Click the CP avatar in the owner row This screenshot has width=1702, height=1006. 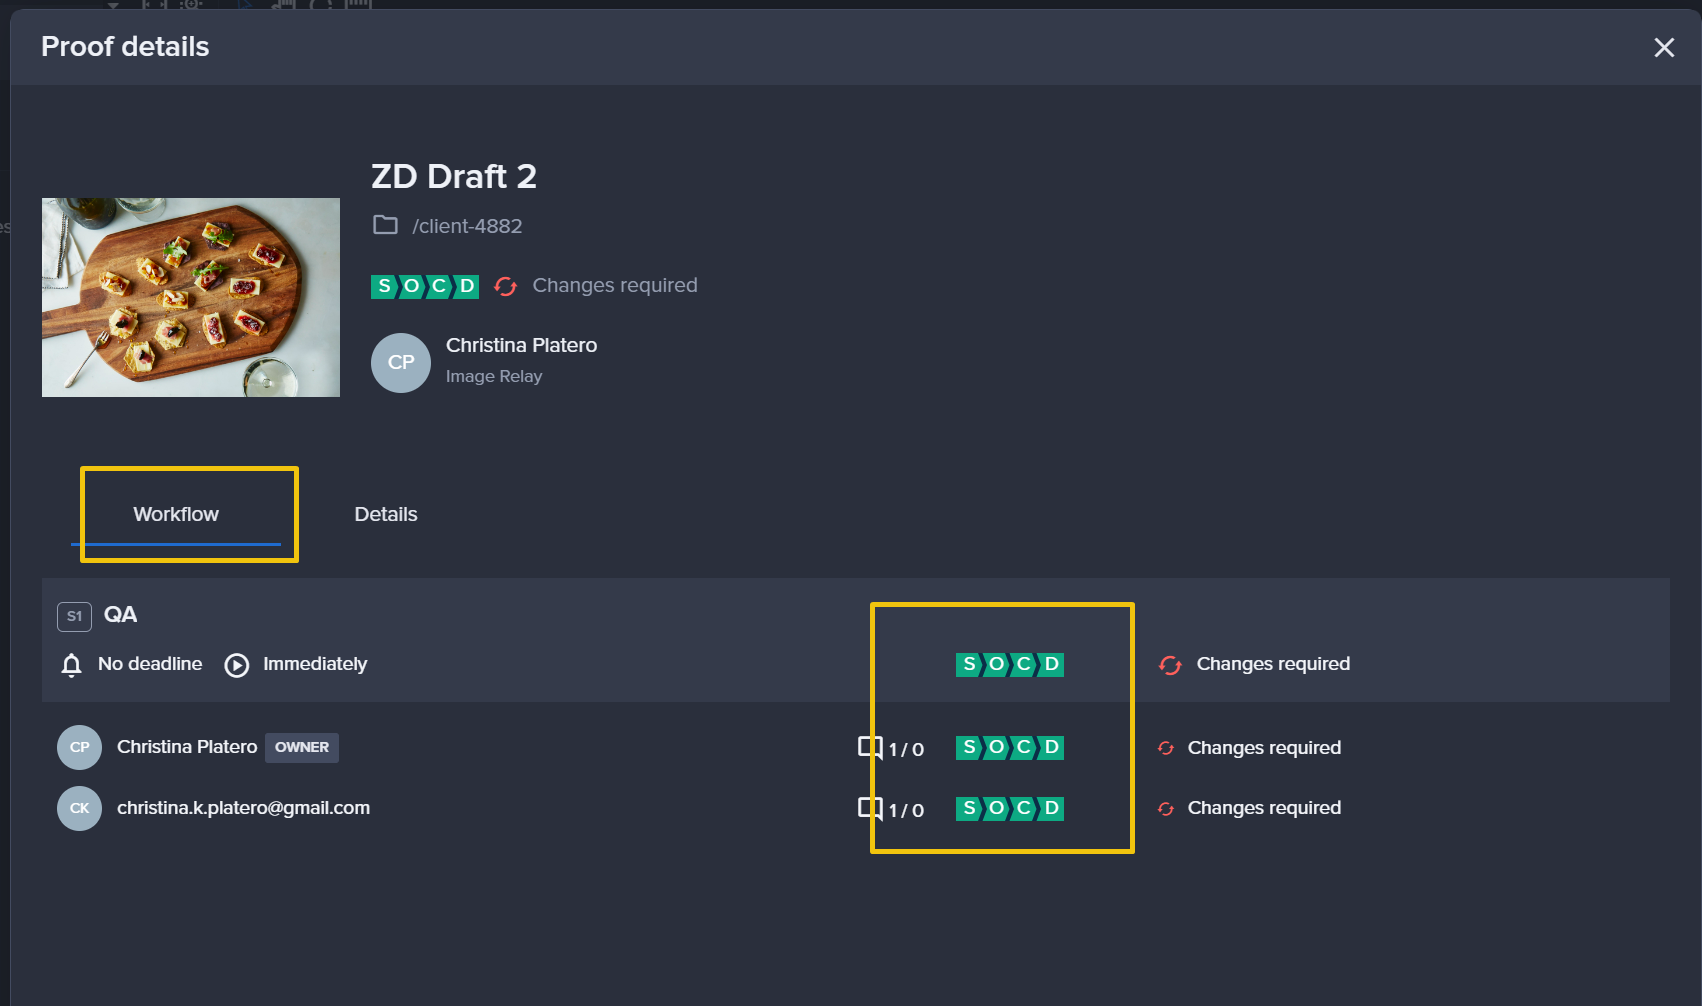click(79, 747)
